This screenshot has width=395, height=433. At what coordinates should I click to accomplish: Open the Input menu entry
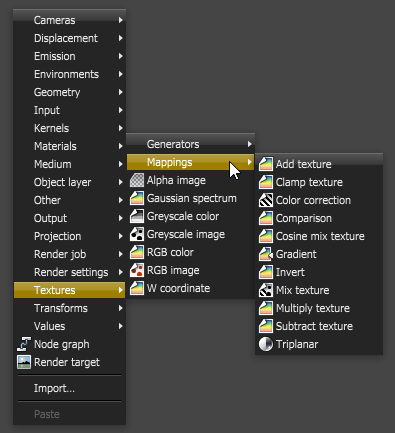[x=69, y=110]
